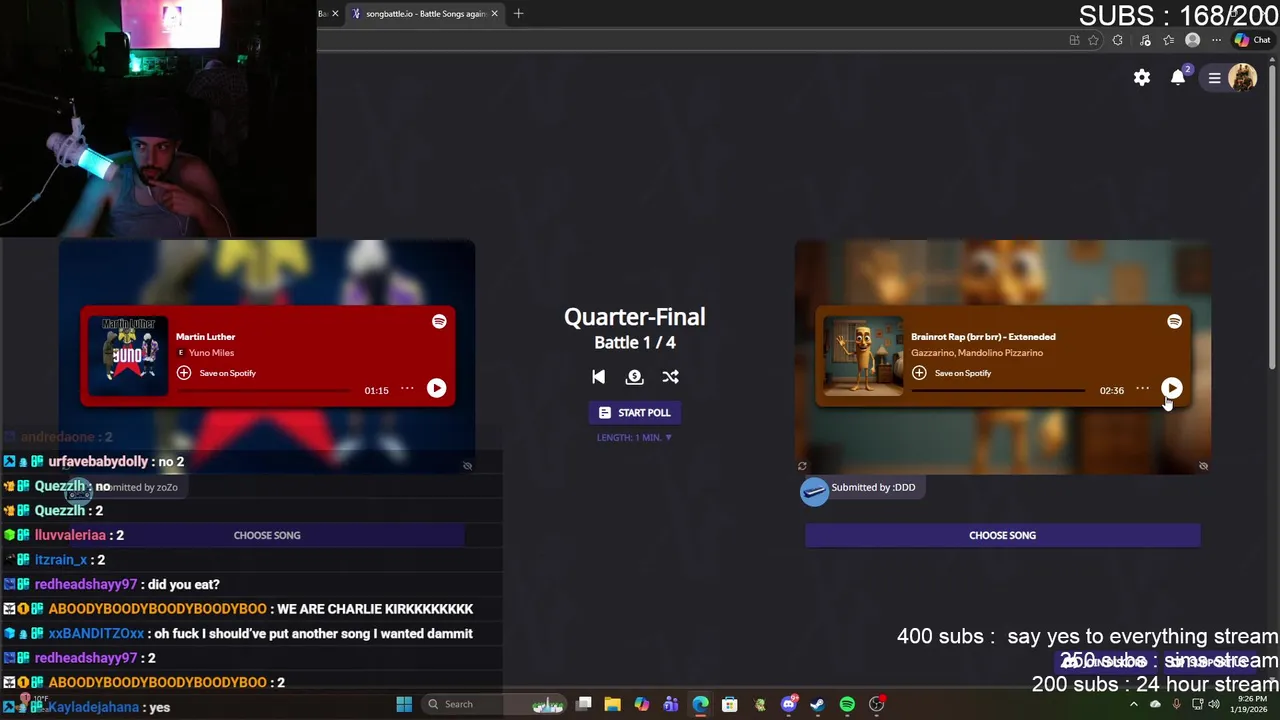The height and width of the screenshot is (720, 1280).
Task: Open the songbattle settings gear
Action: coord(1142,78)
